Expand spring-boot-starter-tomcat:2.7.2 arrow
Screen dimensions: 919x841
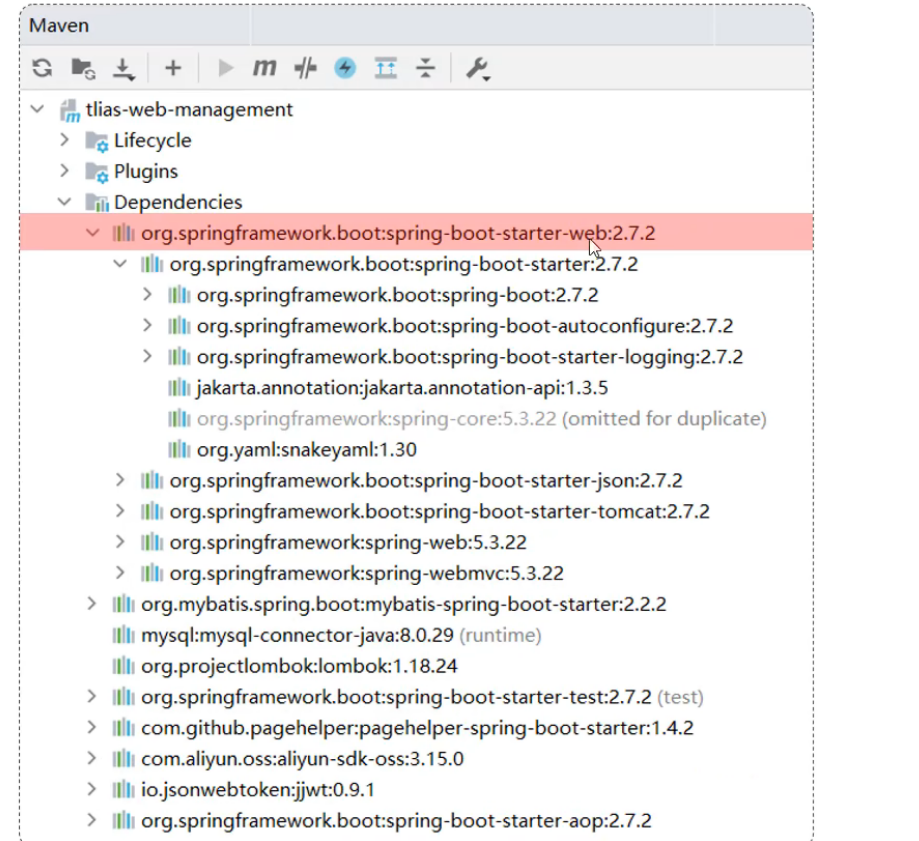tap(120, 511)
